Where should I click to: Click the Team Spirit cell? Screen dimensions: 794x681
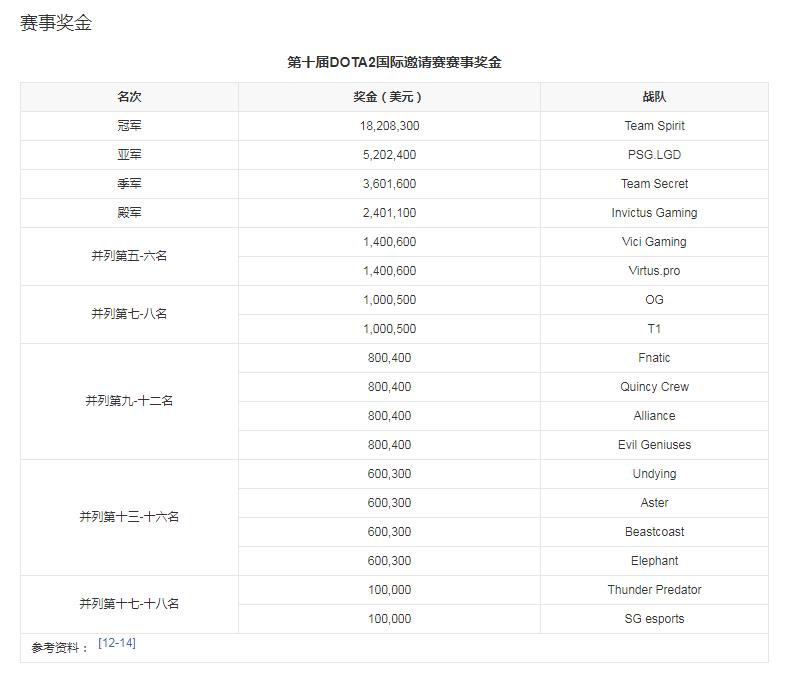654,126
